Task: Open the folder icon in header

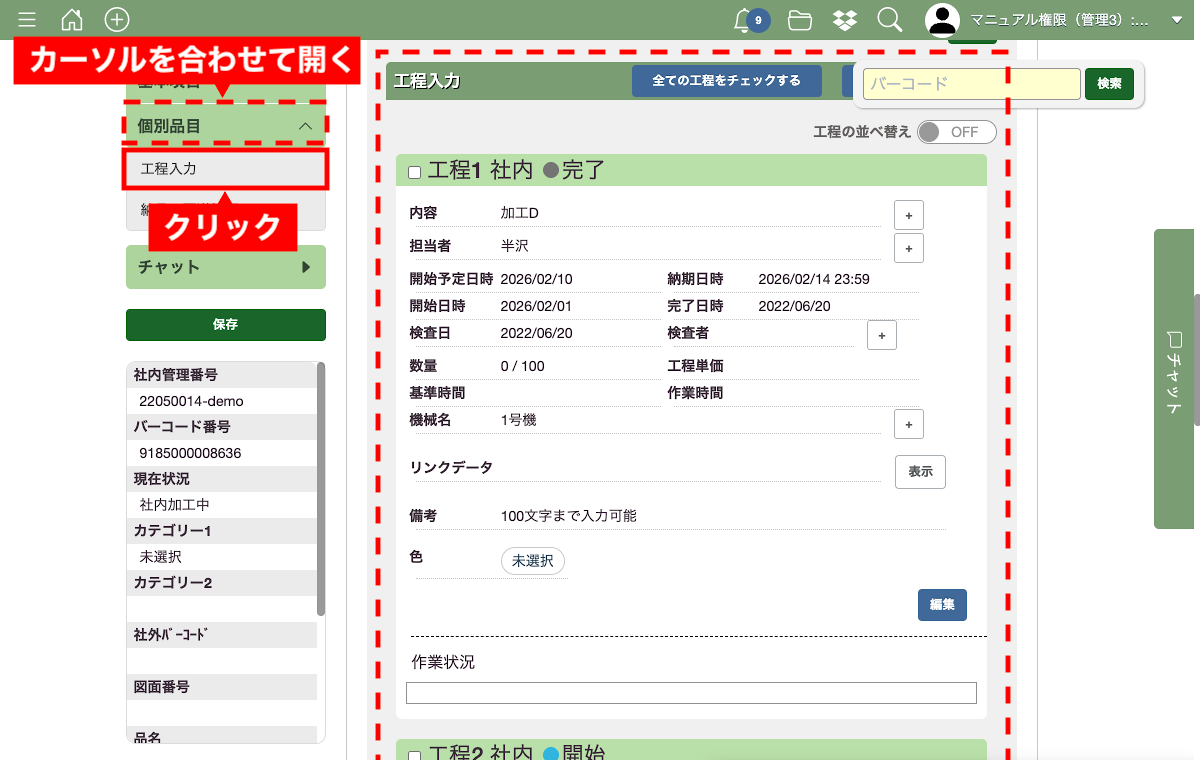Action: [x=799, y=19]
